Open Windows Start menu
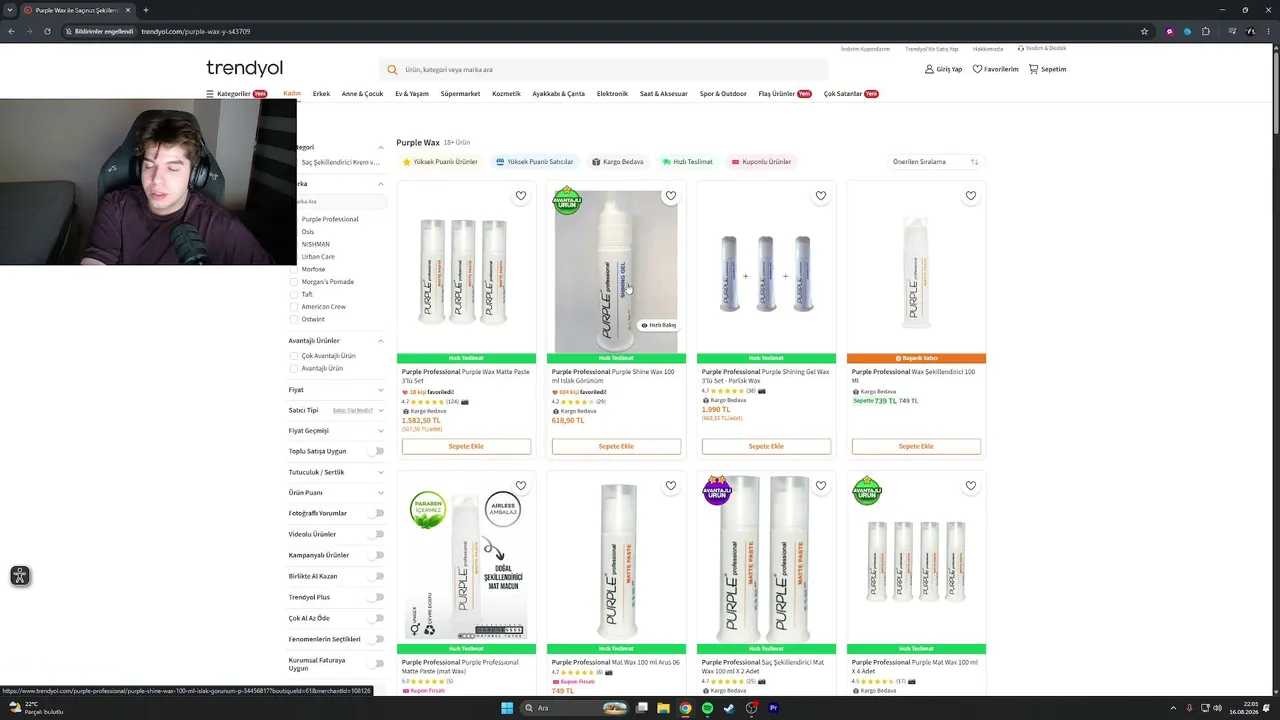Image resolution: width=1280 pixels, height=720 pixels. click(x=507, y=708)
